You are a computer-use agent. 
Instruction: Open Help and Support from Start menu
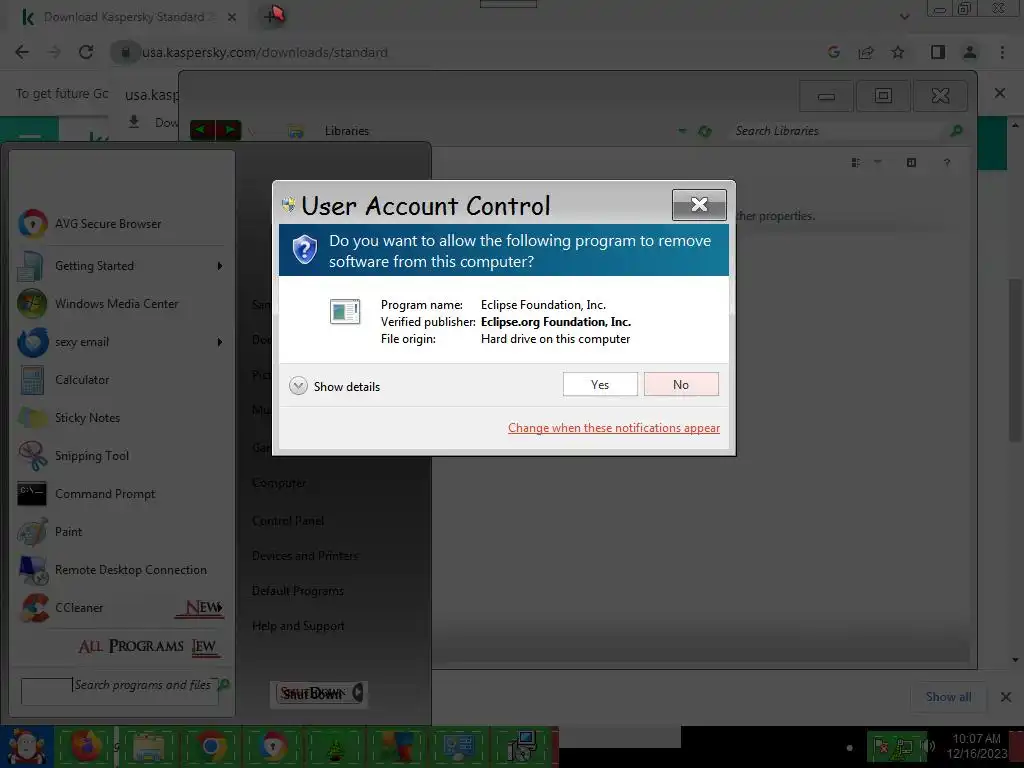298,626
